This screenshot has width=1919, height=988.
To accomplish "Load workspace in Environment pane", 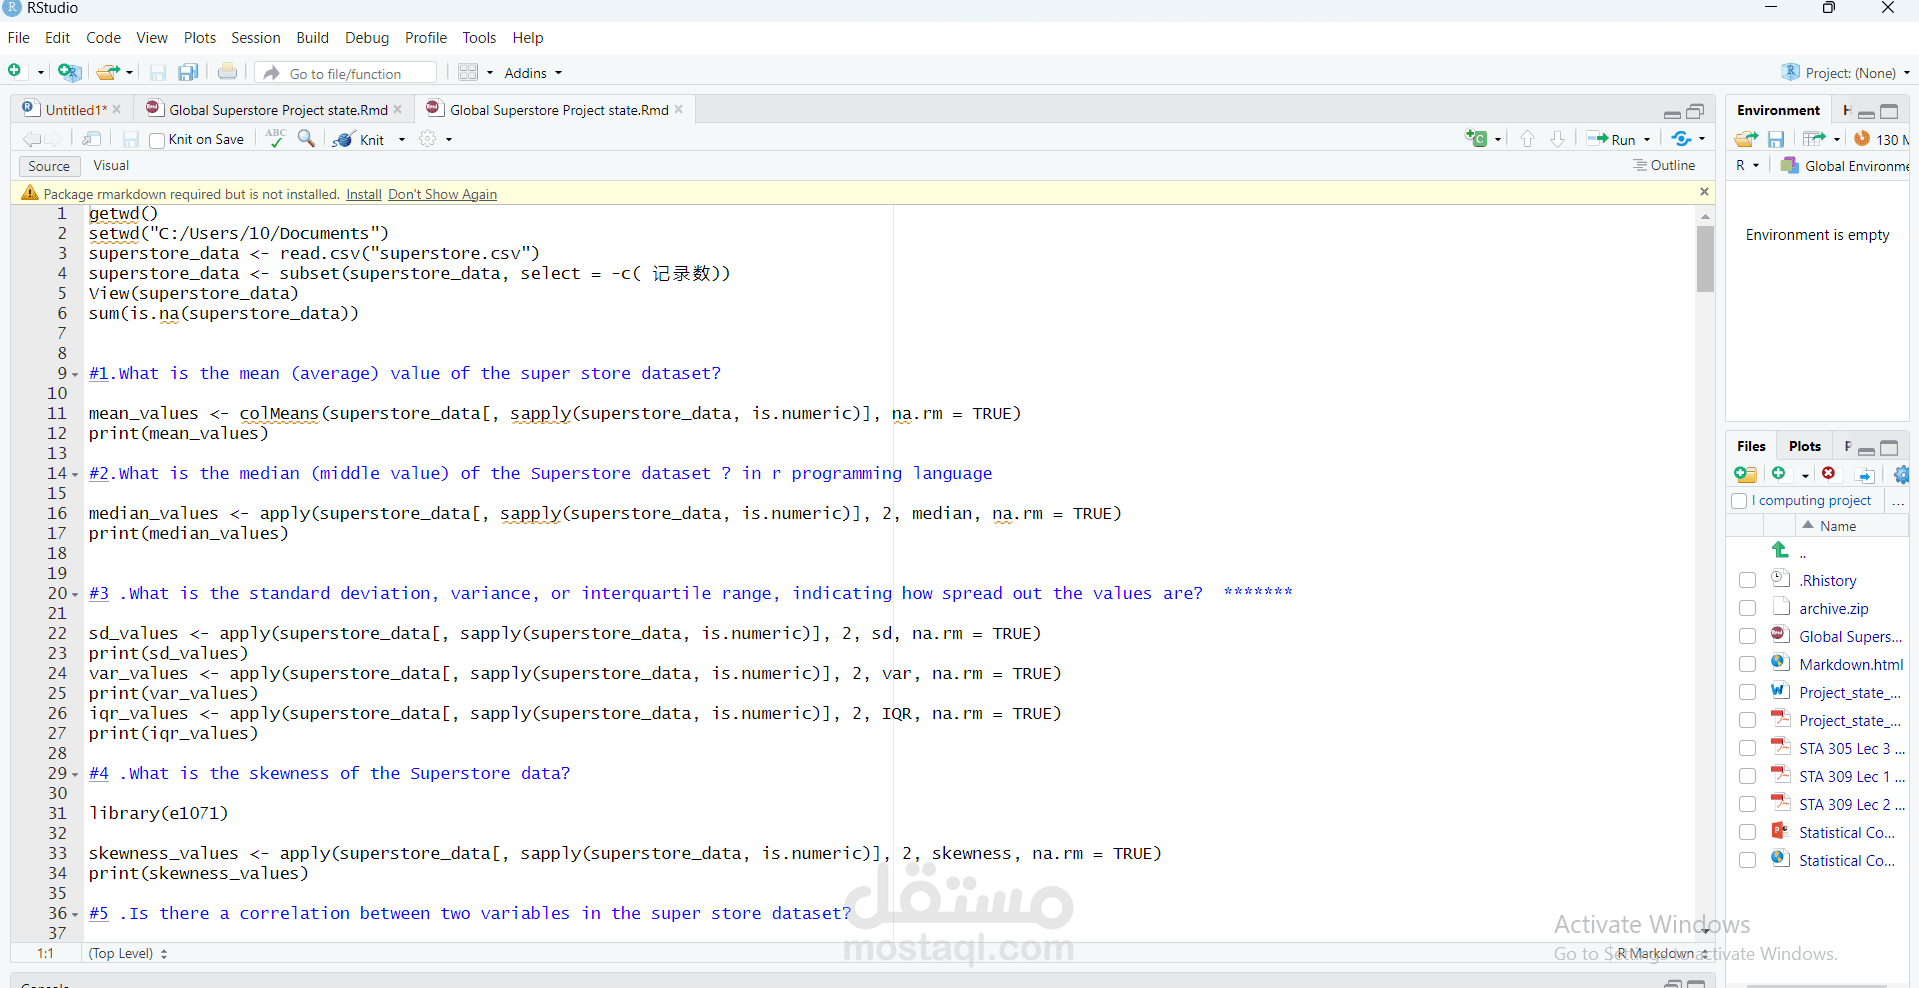I will (1746, 139).
